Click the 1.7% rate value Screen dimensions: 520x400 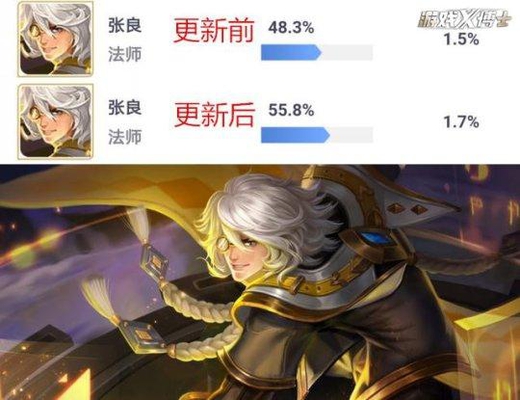pyautogui.click(x=461, y=122)
